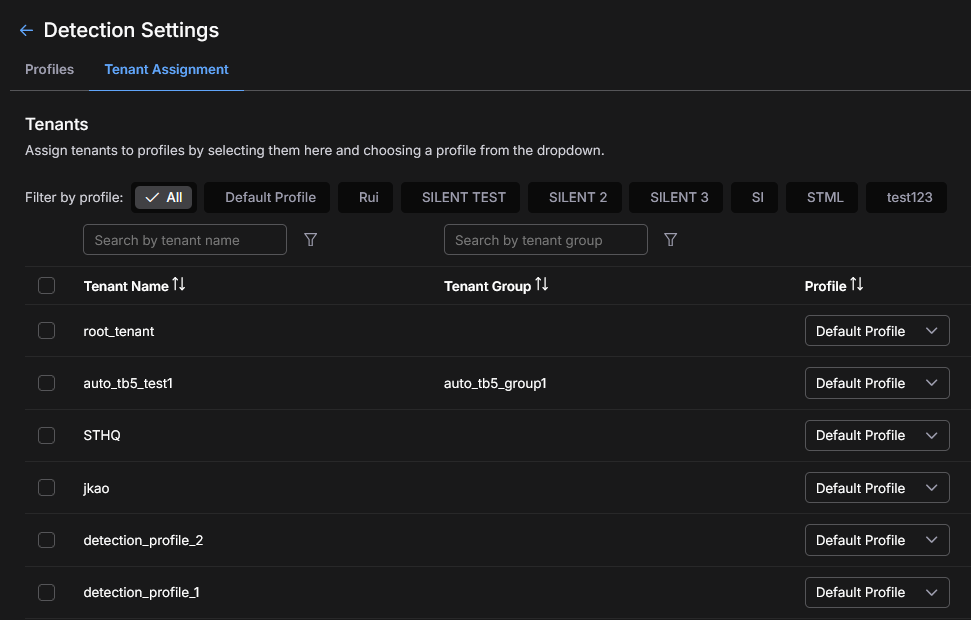Click the tenant name filter funnel icon
Screen dimensions: 971x620
click(310, 240)
